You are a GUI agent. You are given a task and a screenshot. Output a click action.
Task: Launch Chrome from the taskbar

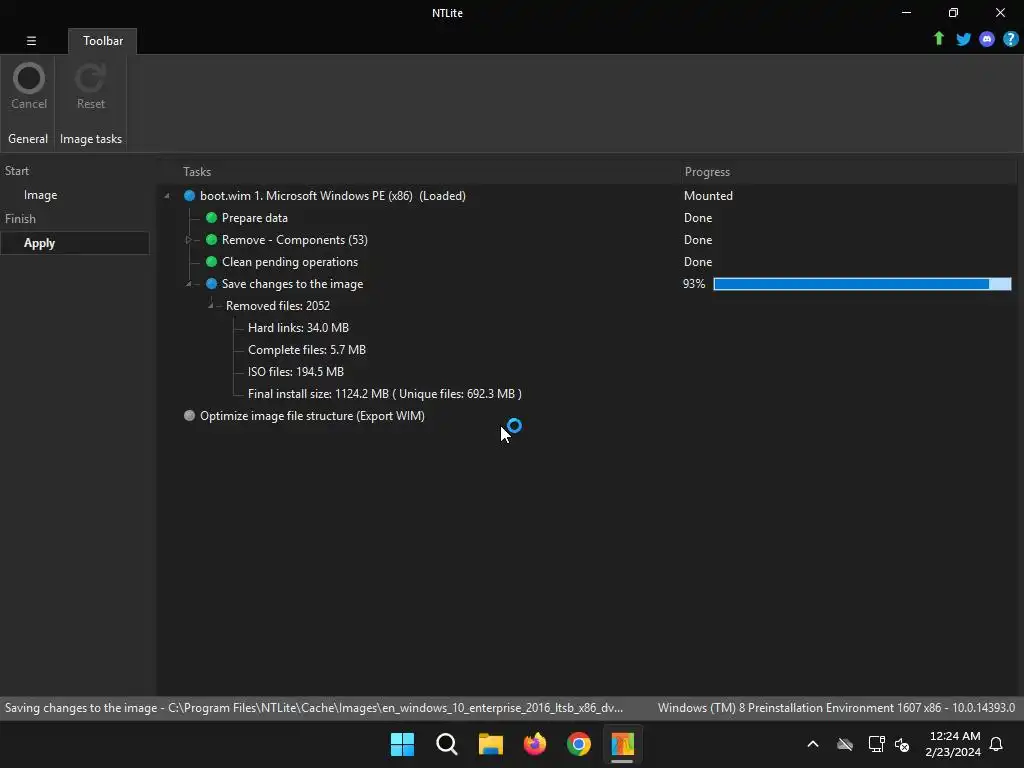point(579,744)
